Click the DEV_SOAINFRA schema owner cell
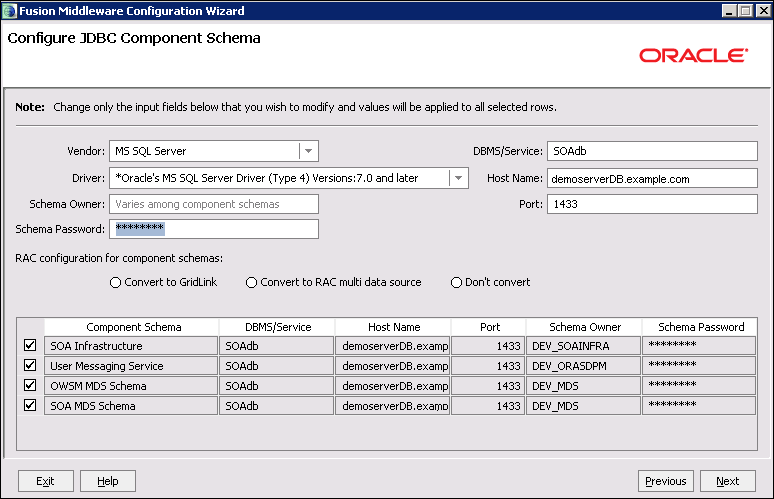The height and width of the screenshot is (499, 774). pyautogui.click(x=583, y=345)
